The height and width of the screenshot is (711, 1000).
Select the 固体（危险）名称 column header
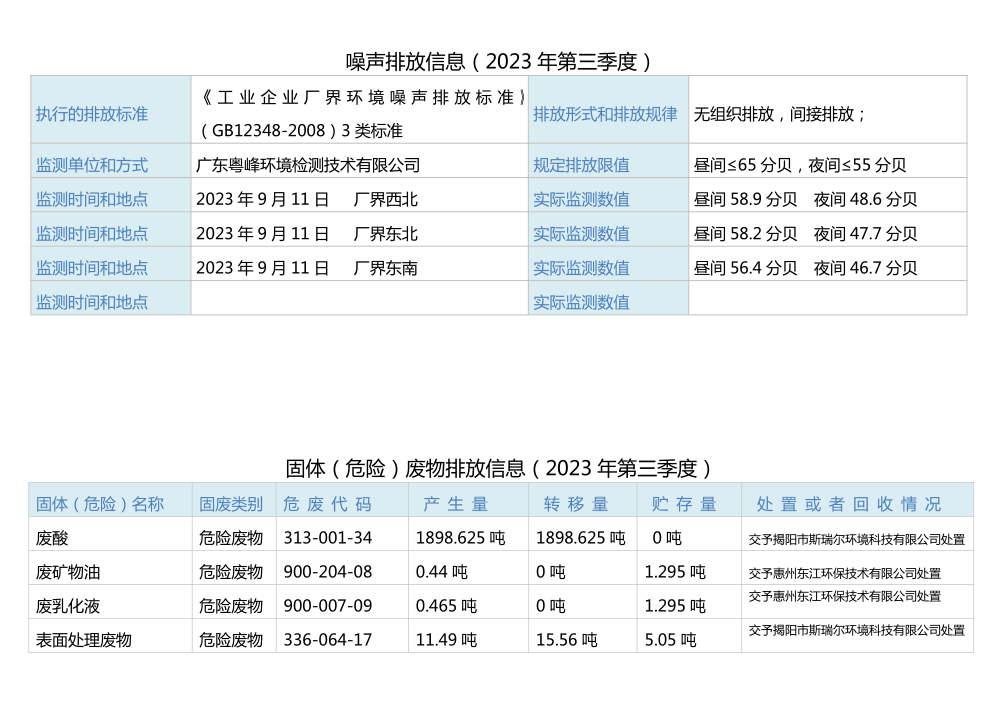point(110,500)
